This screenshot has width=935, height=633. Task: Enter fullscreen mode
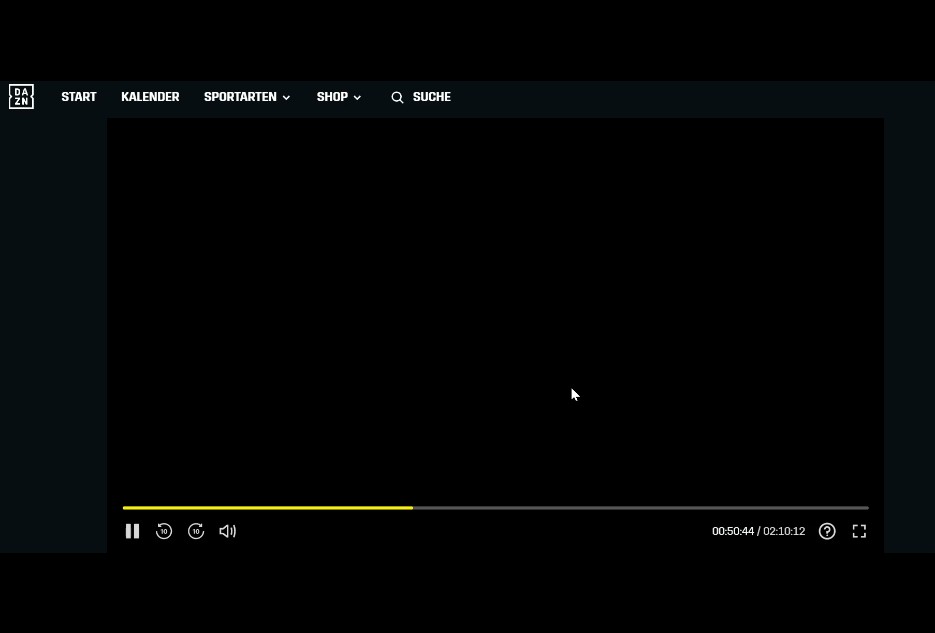[859, 531]
